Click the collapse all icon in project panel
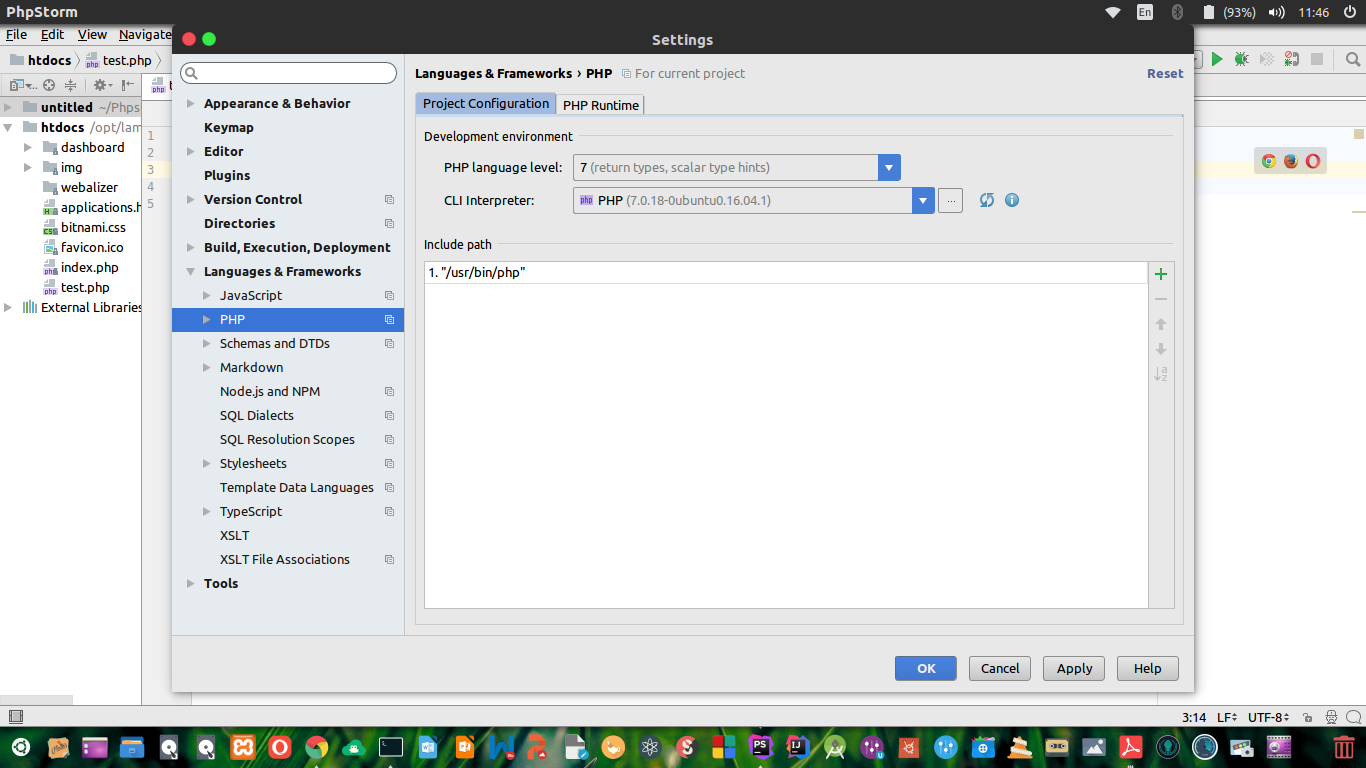The height and width of the screenshot is (768, 1366). point(70,86)
